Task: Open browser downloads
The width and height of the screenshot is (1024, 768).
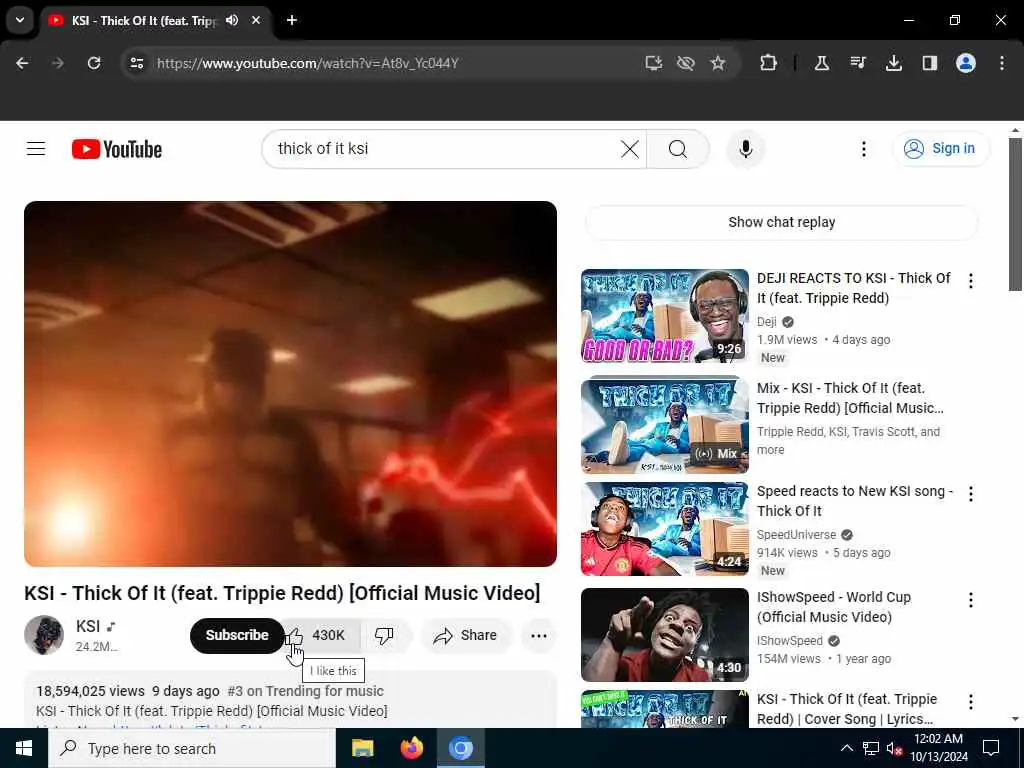Action: tap(894, 63)
